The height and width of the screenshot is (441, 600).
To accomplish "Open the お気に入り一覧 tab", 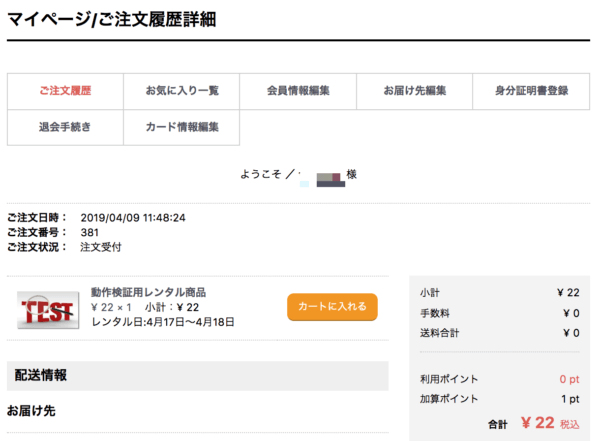I will point(182,91).
